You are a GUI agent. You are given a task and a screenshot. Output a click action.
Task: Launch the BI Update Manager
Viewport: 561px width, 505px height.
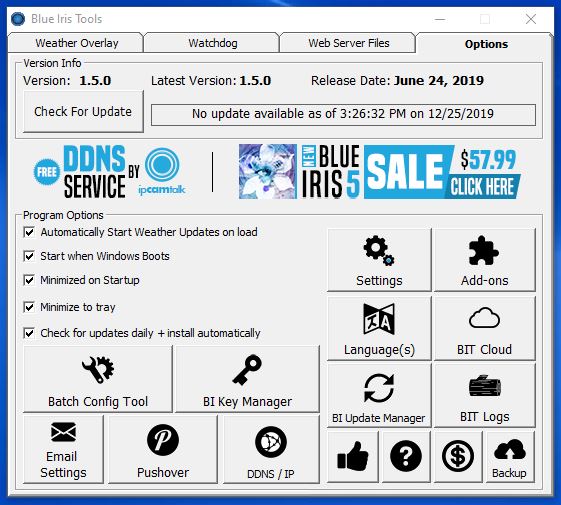coord(379,395)
